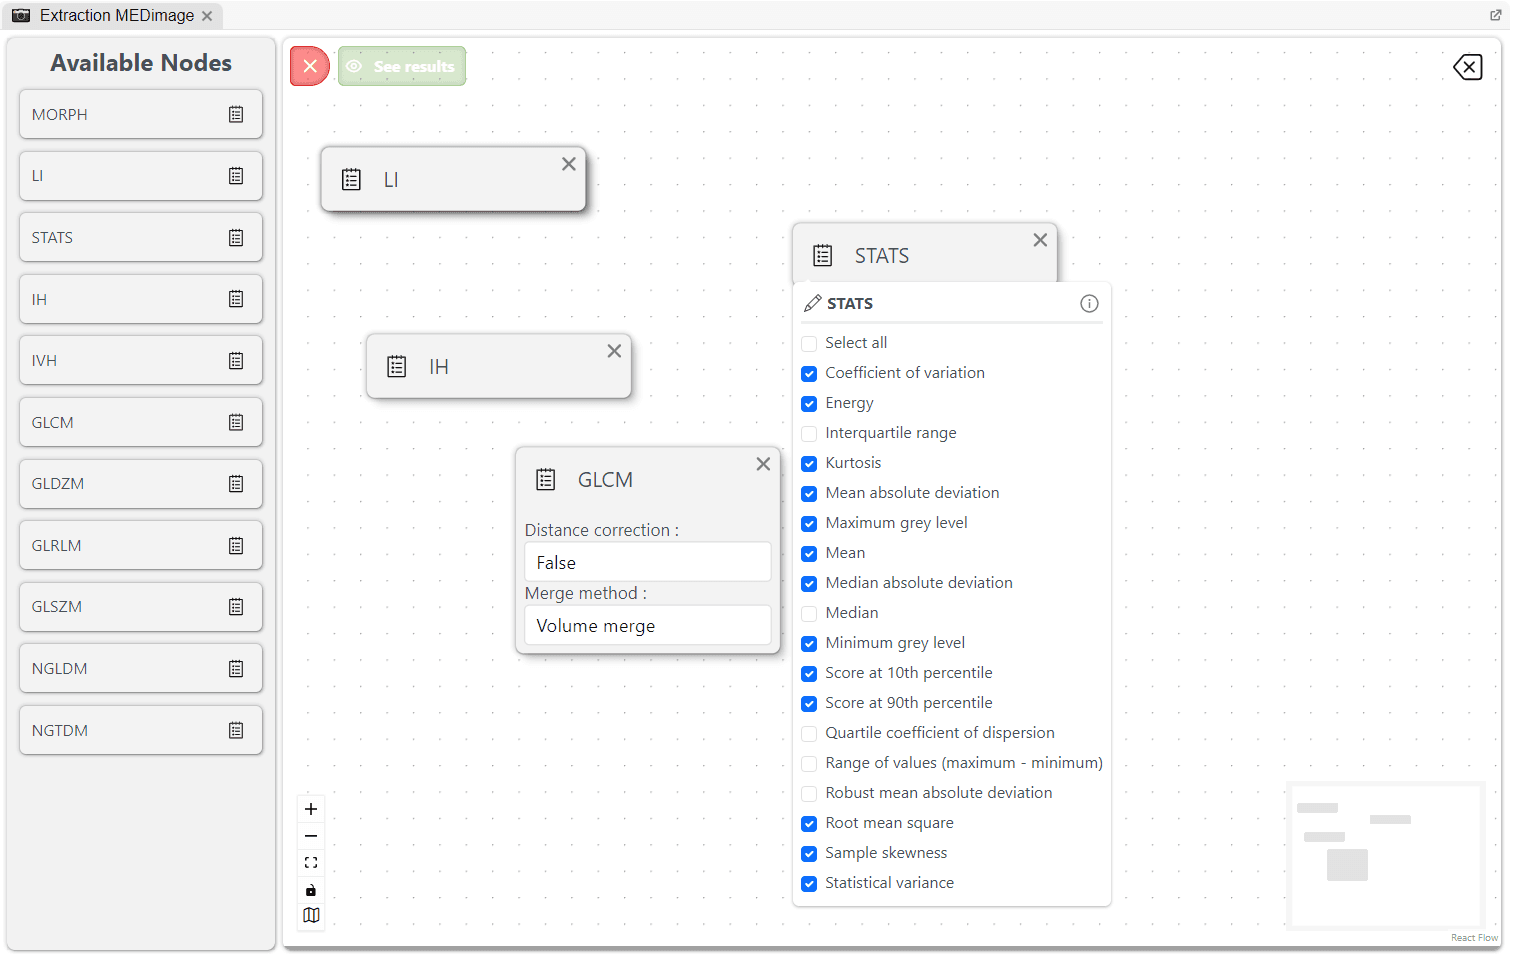This screenshot has width=1513, height=957.
Task: Enable the Select all checkbox
Action: (x=809, y=343)
